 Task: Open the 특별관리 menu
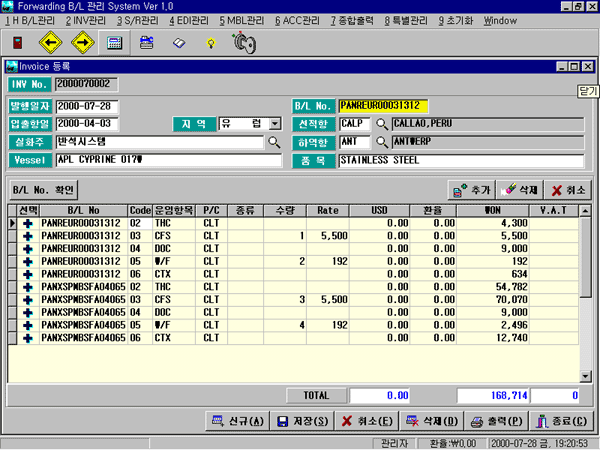(406, 21)
